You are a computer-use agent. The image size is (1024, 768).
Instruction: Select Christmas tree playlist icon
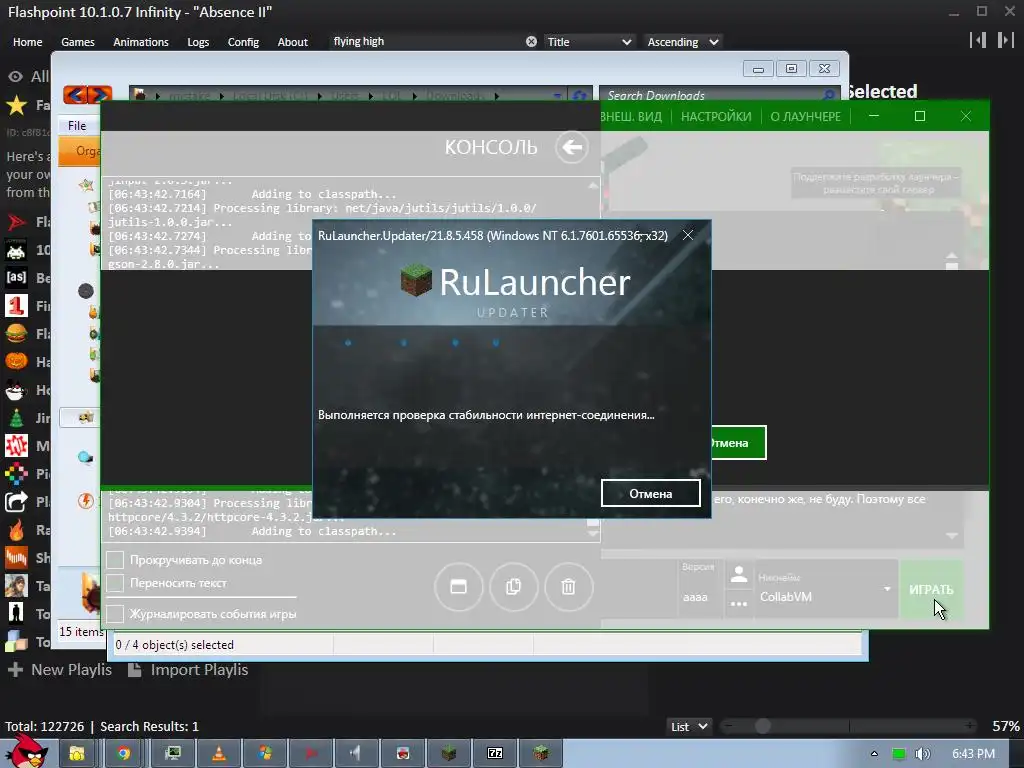click(16, 418)
